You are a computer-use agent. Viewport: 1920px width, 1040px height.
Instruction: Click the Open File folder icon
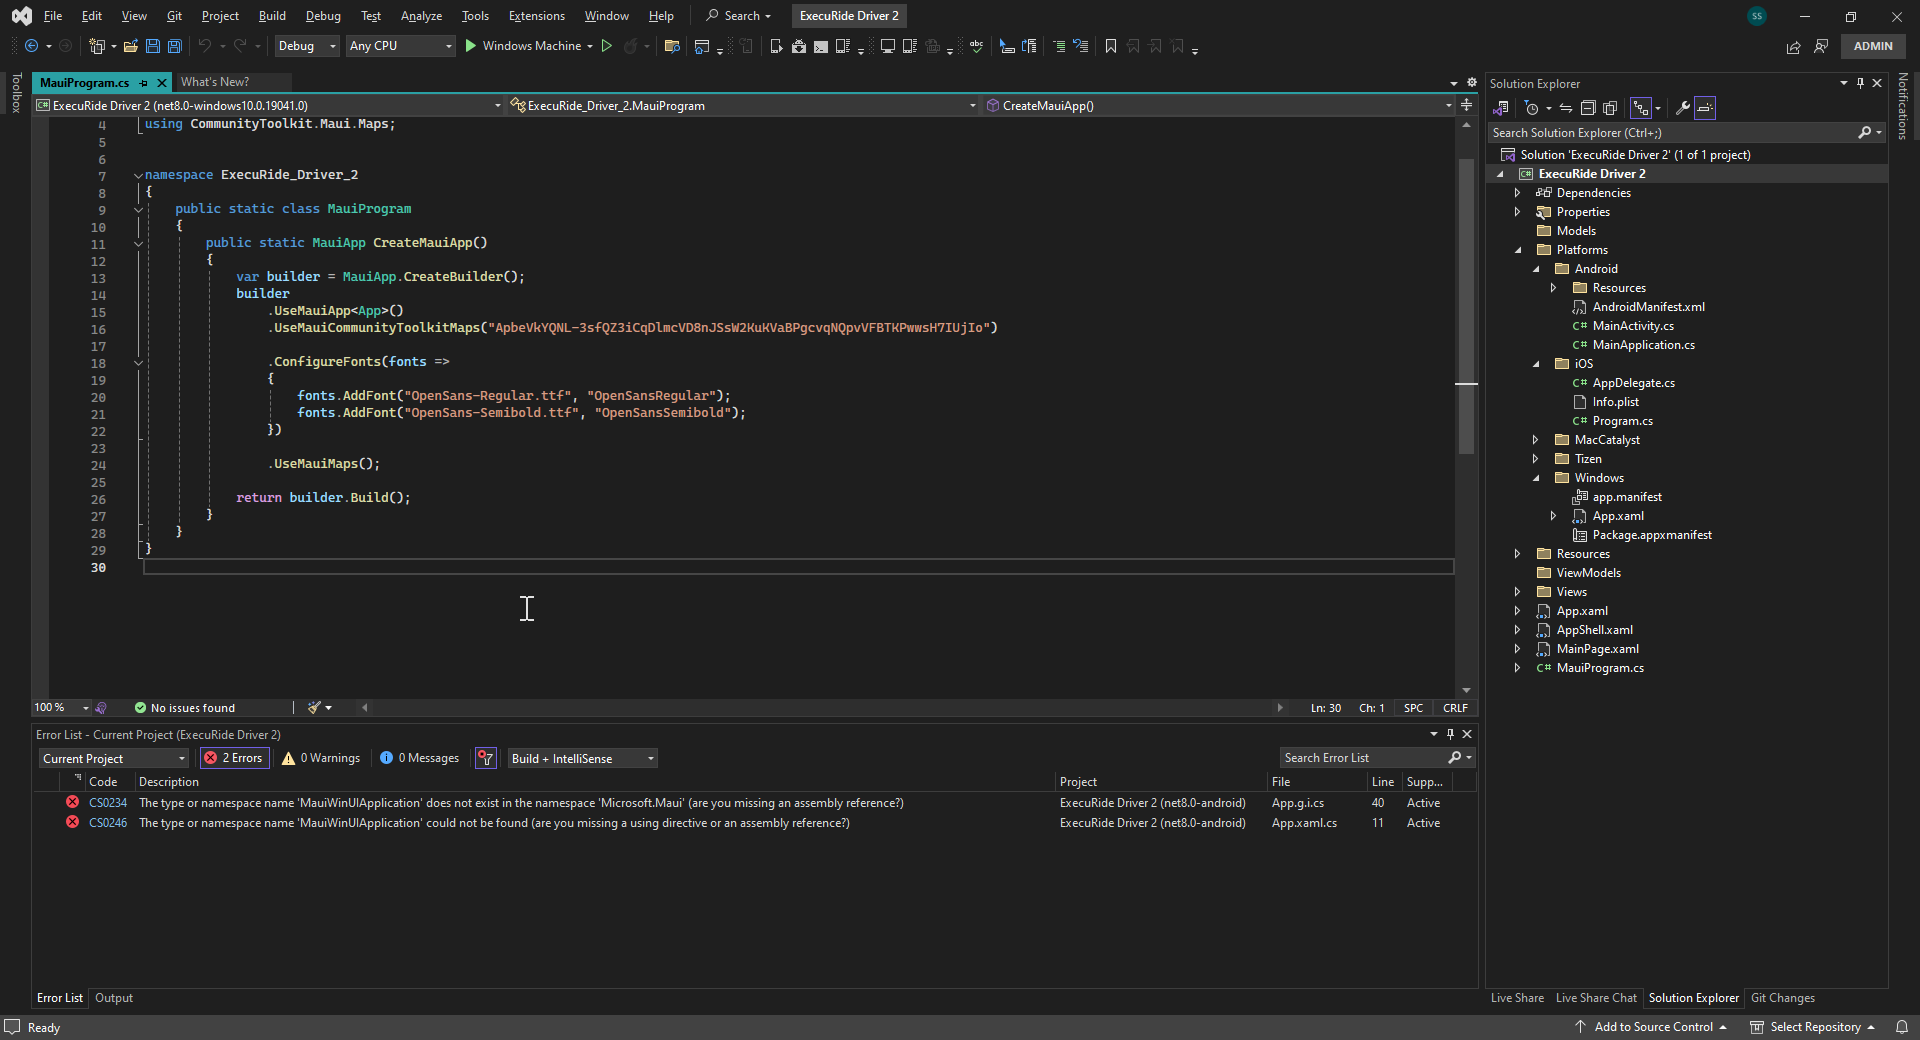[130, 46]
